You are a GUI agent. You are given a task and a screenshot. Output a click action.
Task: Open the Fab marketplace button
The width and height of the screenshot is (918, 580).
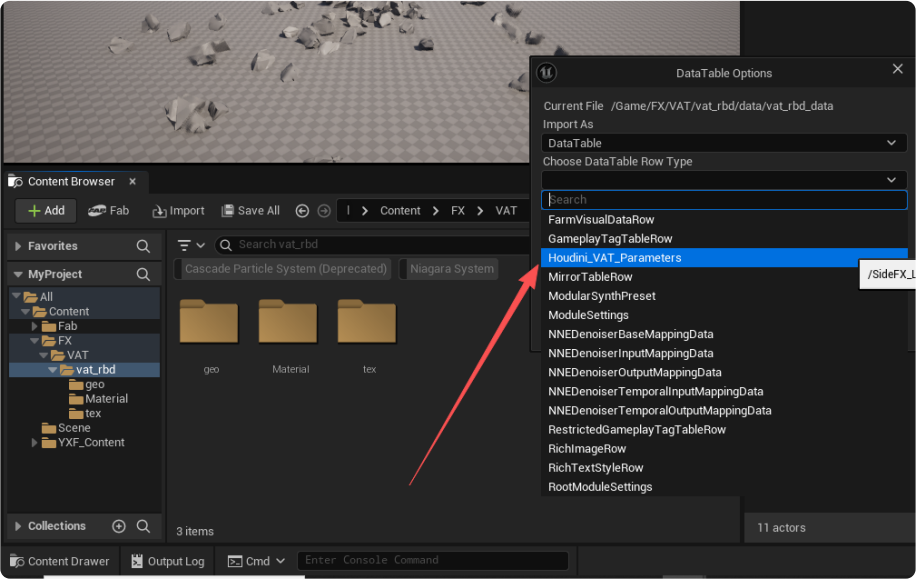point(109,211)
